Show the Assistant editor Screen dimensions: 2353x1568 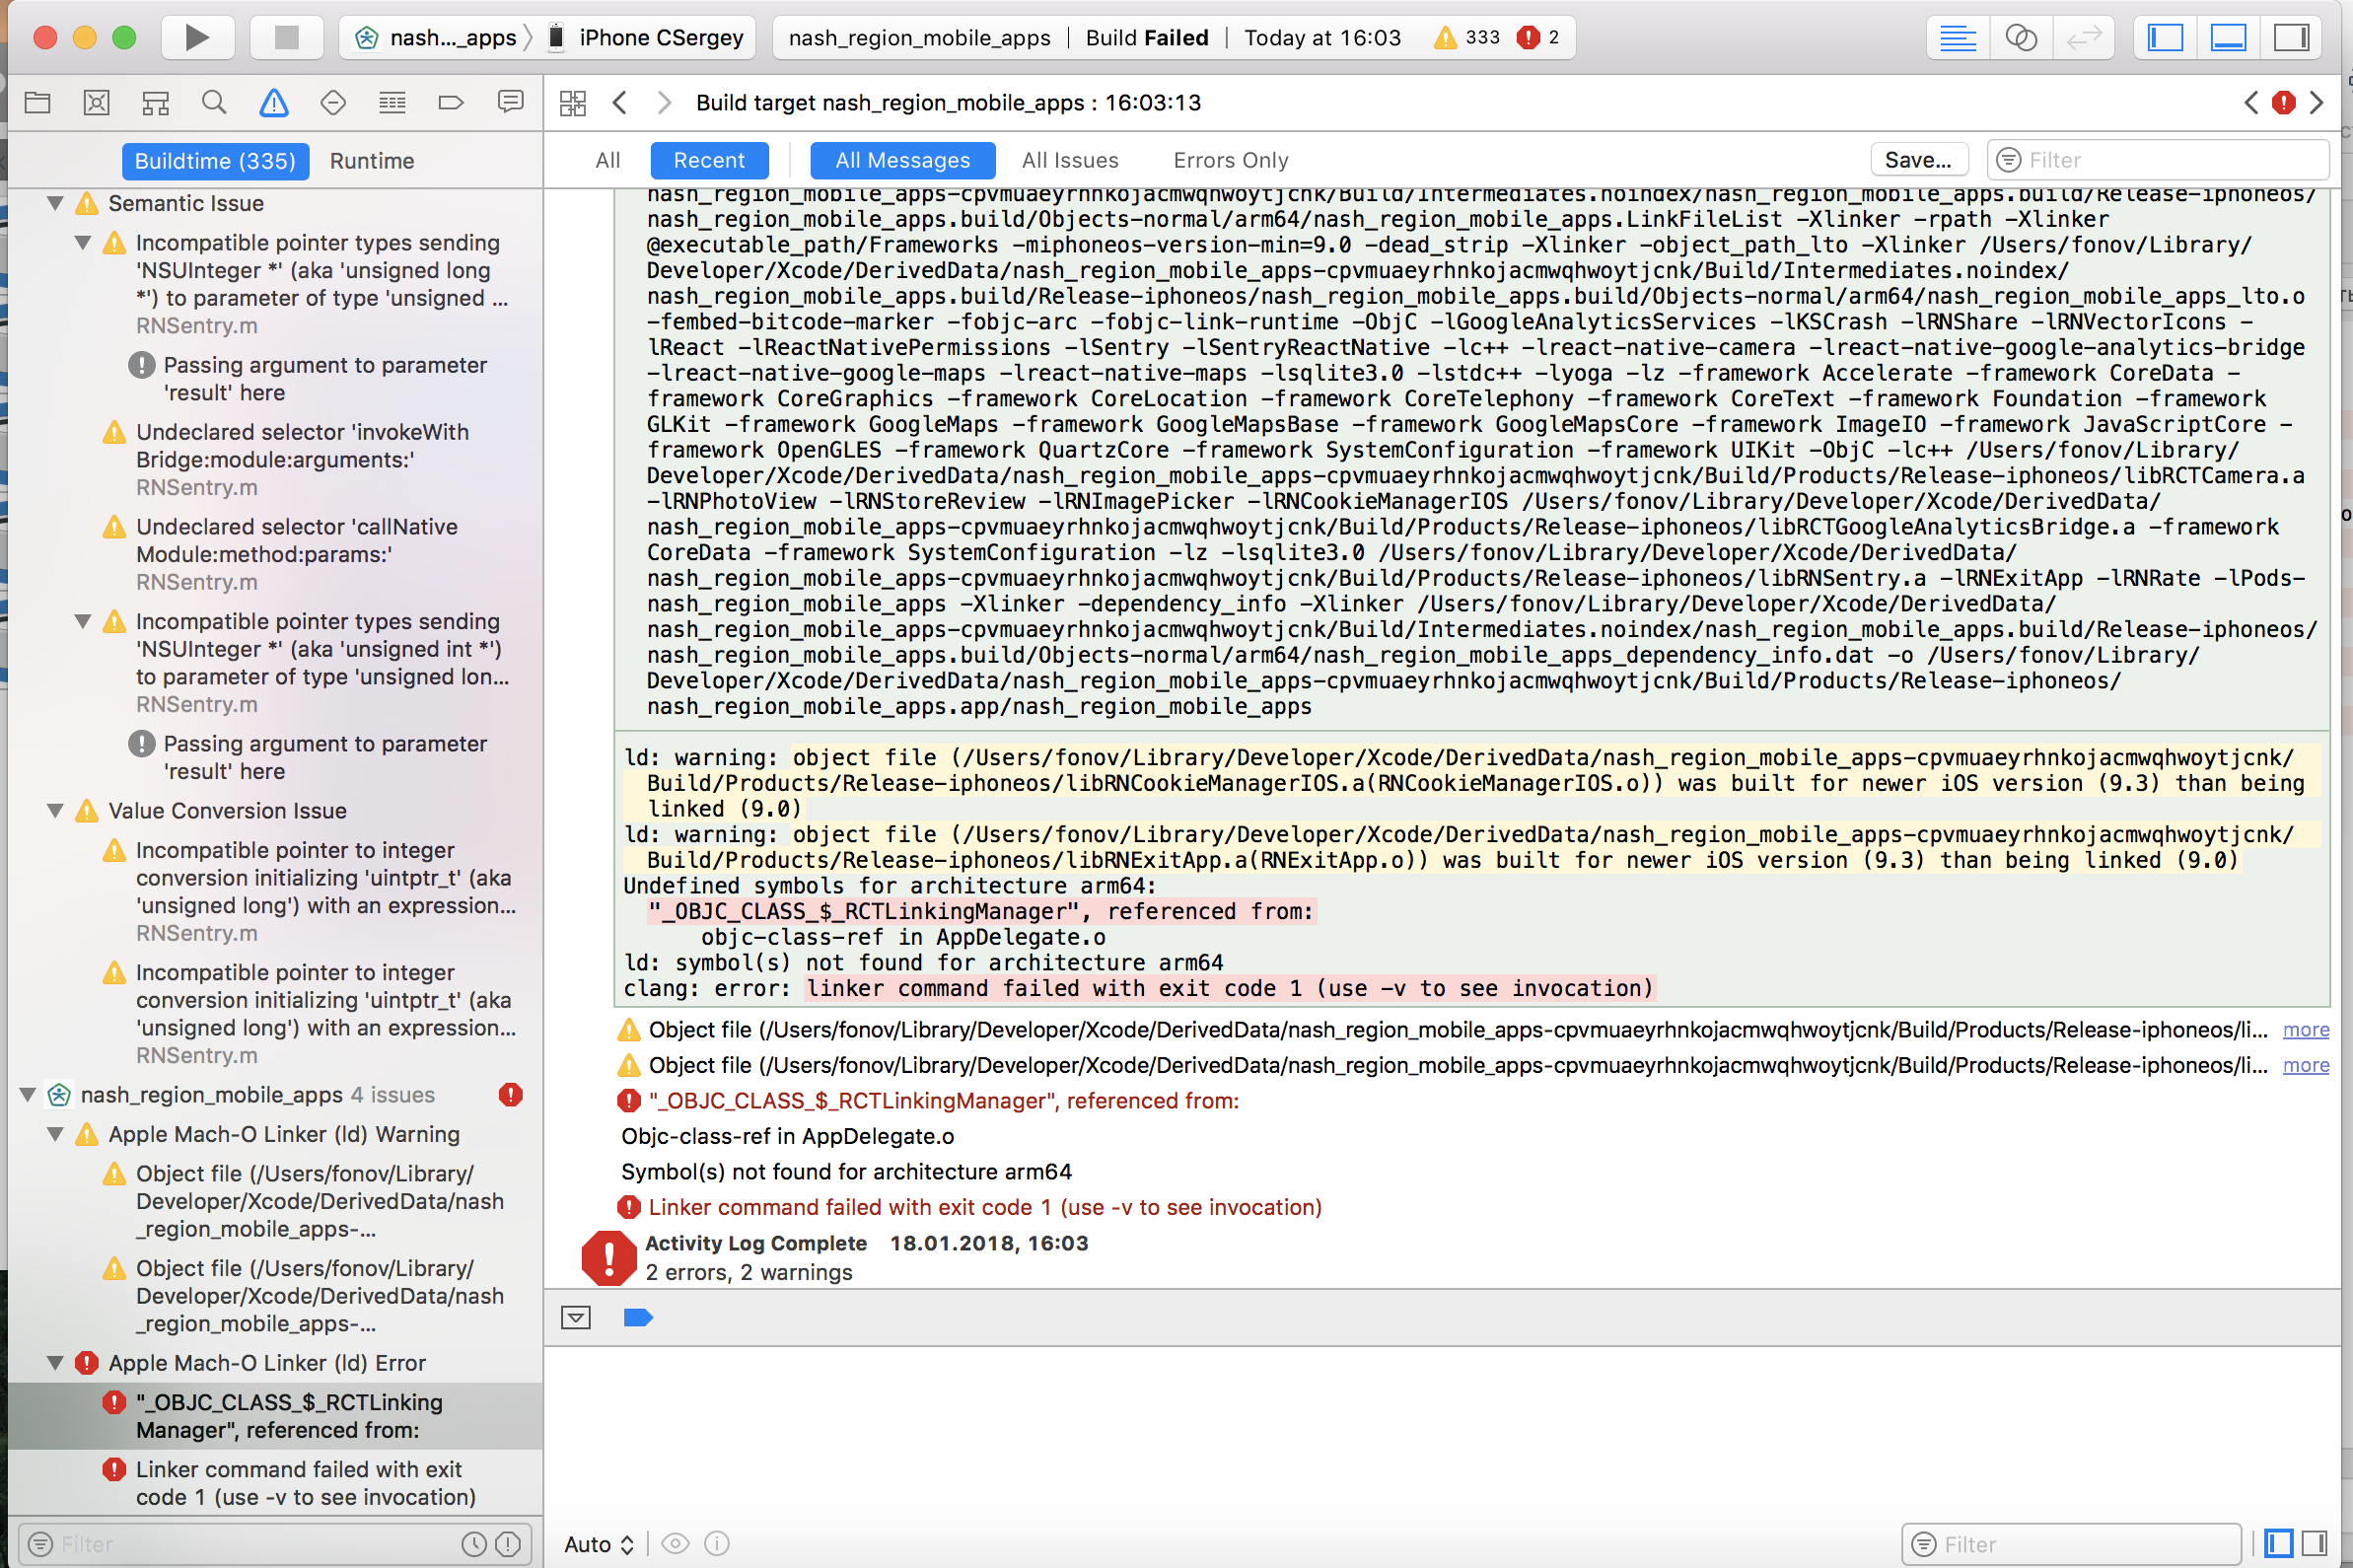2021,38
